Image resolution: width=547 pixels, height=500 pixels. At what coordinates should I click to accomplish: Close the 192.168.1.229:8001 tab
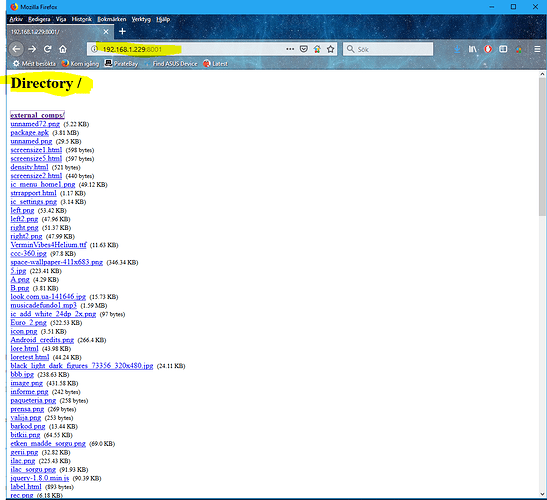point(106,32)
